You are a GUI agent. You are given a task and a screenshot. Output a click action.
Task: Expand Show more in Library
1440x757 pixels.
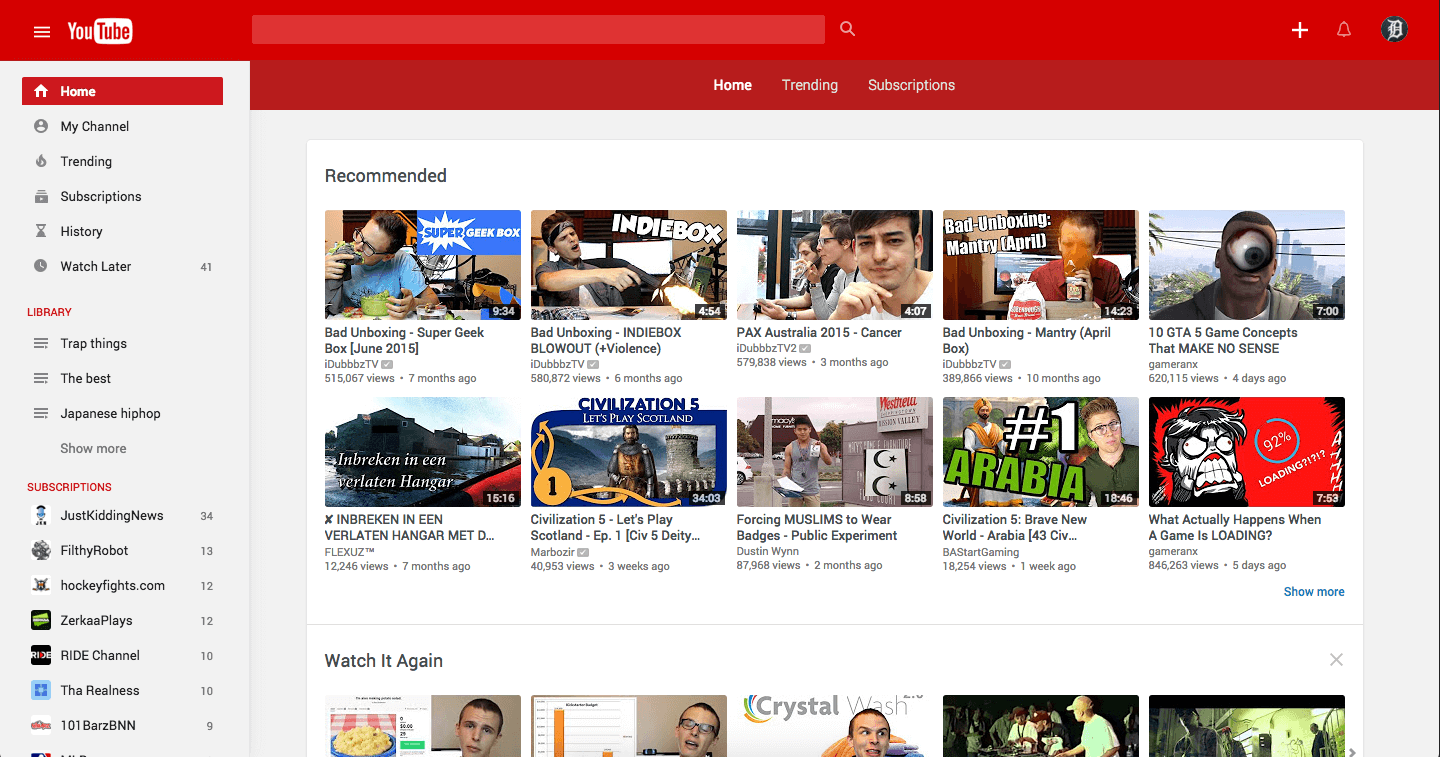(93, 448)
